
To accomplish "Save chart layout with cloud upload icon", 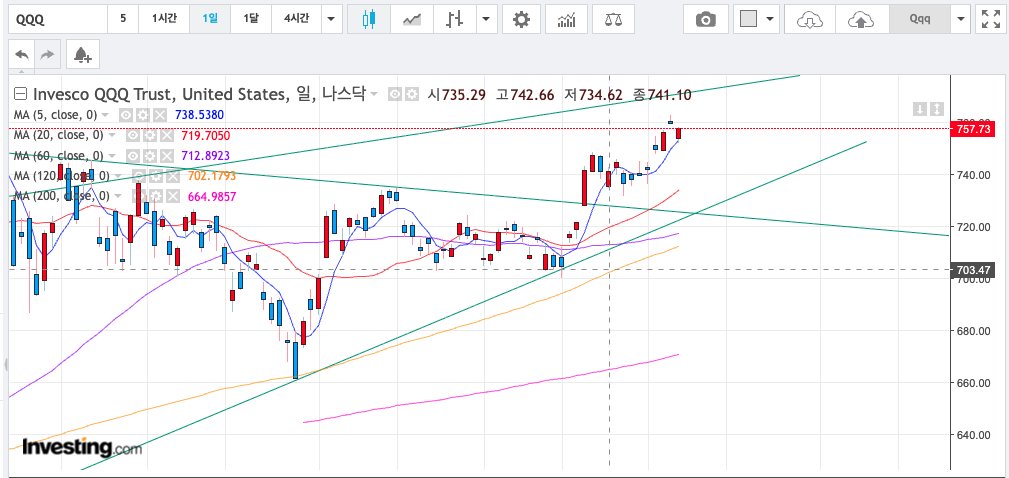I will click(862, 20).
